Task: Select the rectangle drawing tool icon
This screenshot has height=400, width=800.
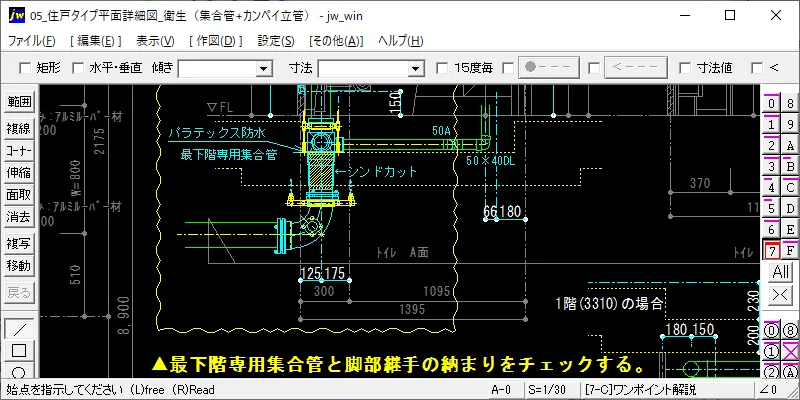Action: (x=19, y=351)
